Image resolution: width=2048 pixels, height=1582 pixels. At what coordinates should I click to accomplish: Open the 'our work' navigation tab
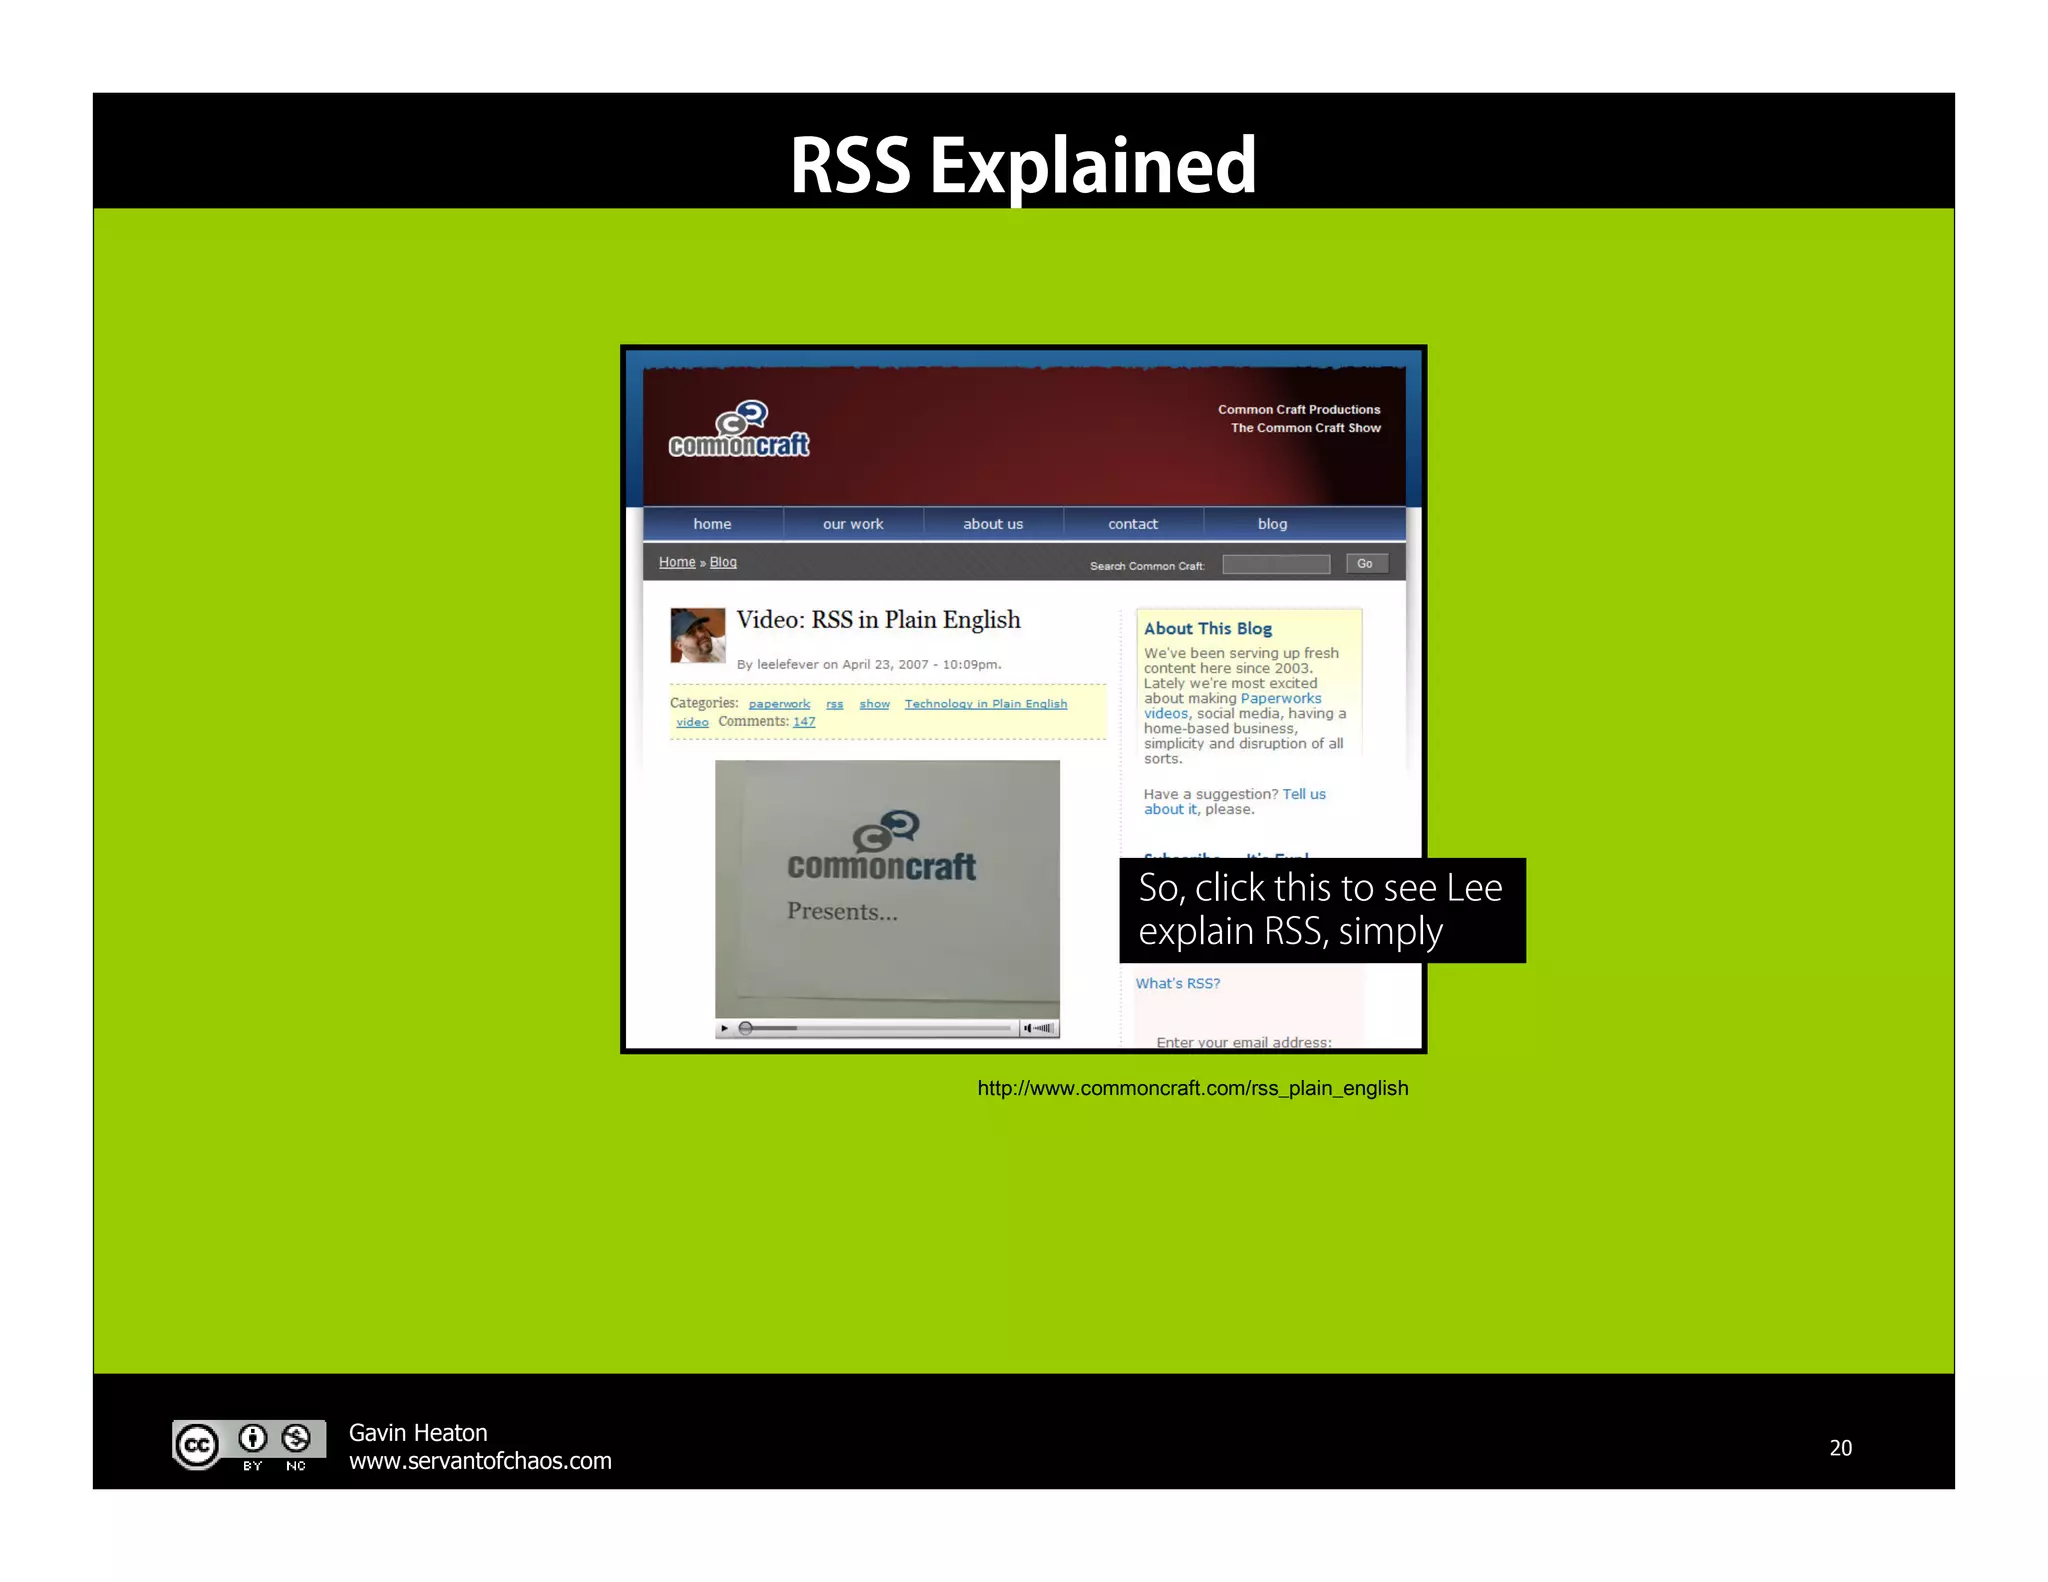[x=852, y=524]
